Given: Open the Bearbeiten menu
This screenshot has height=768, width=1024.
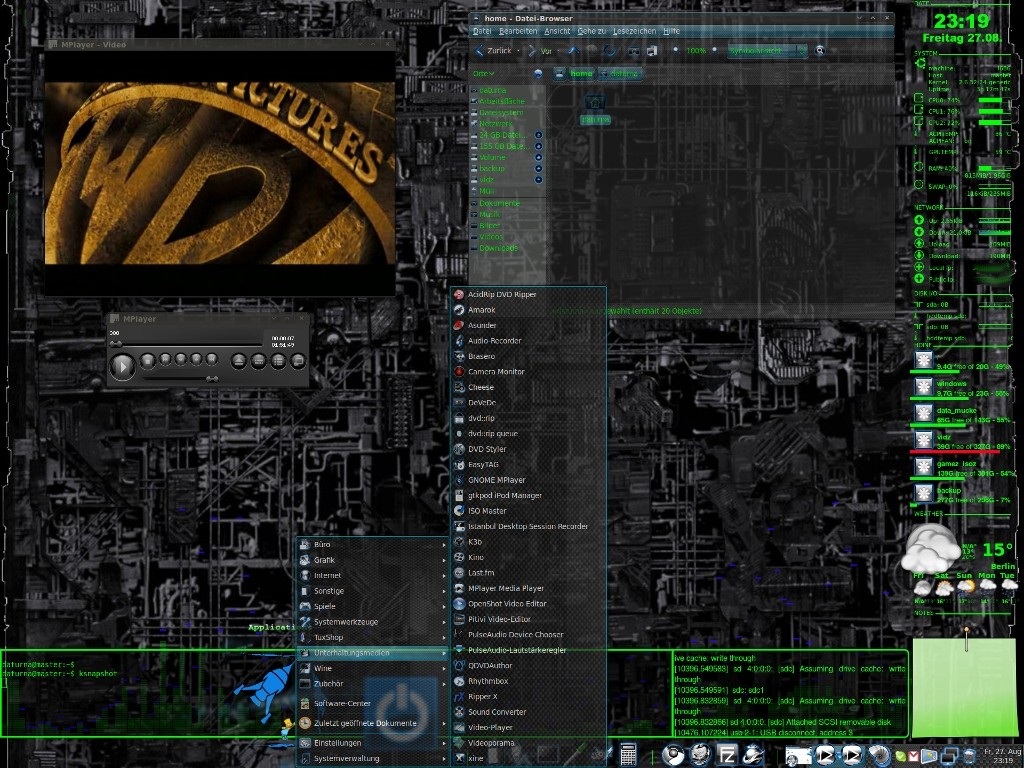Looking at the screenshot, I should click(518, 31).
